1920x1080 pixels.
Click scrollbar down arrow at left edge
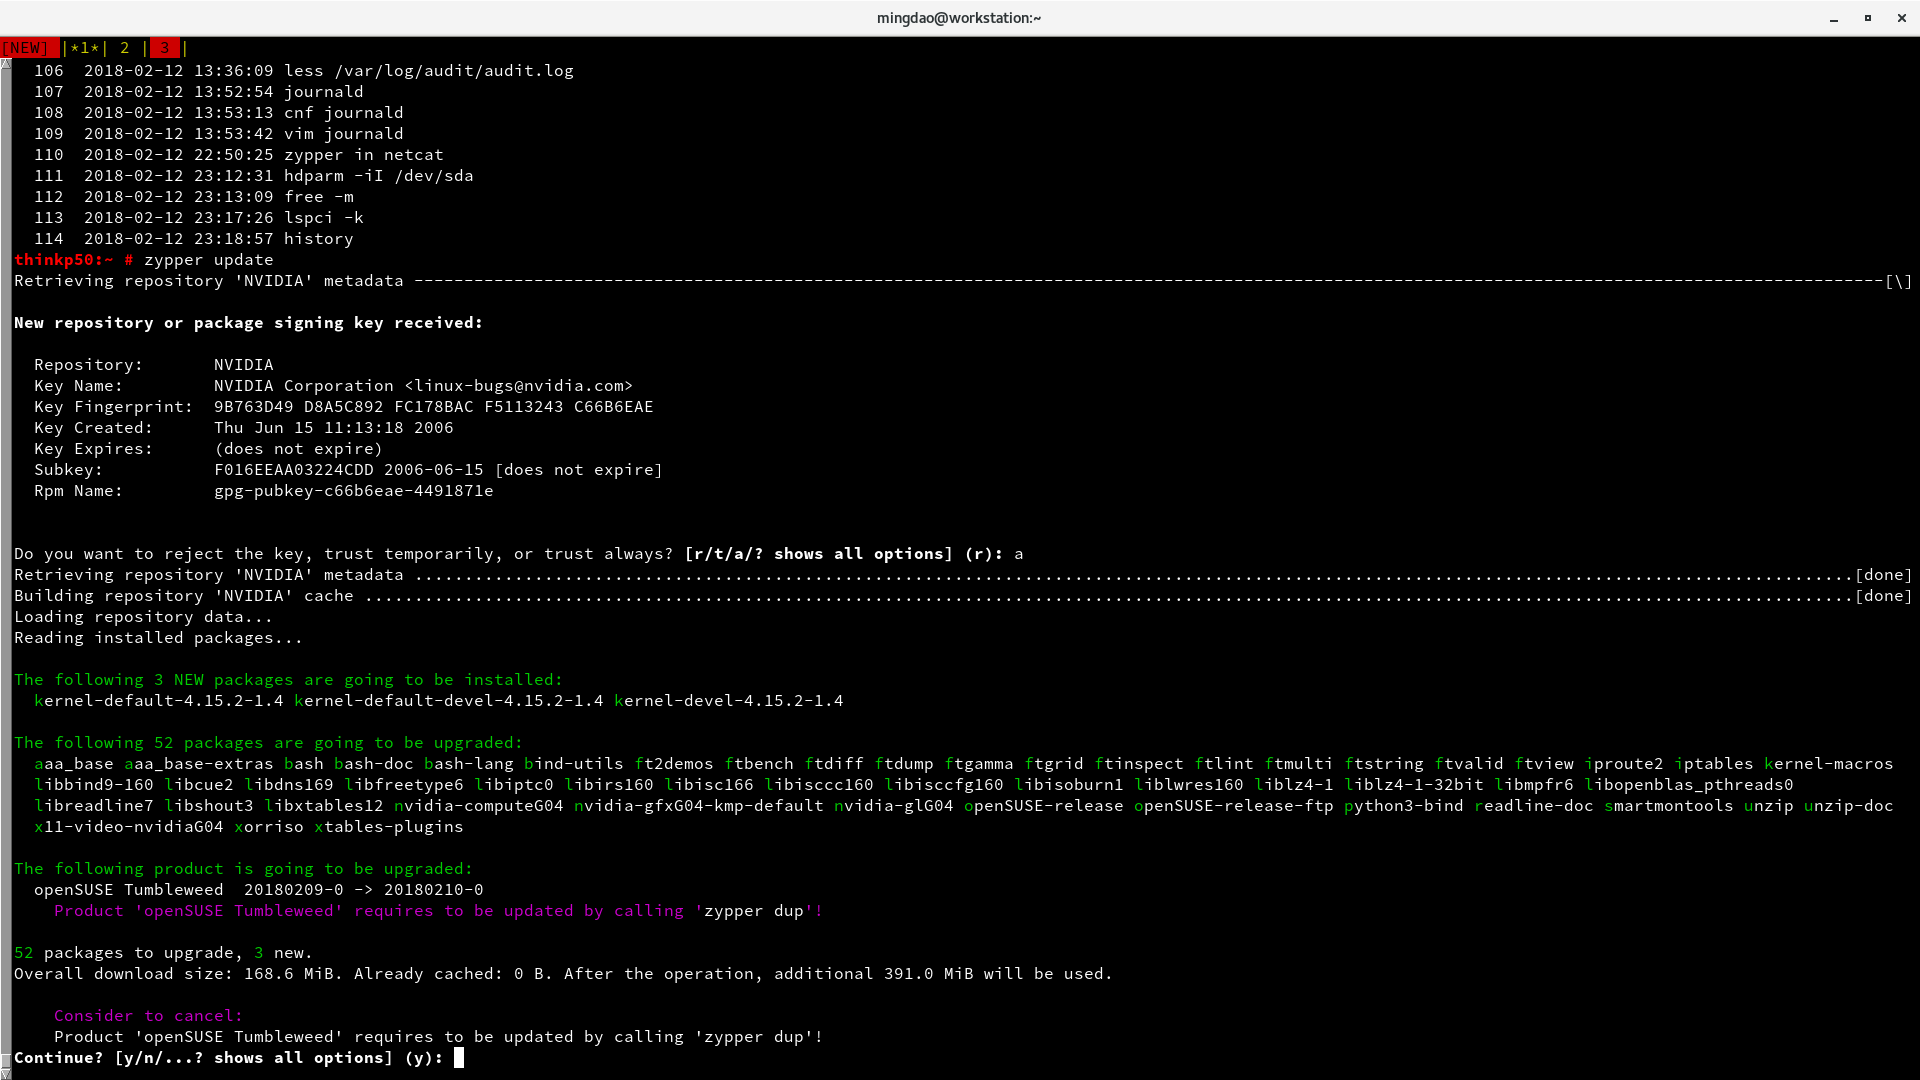coord(5,1073)
